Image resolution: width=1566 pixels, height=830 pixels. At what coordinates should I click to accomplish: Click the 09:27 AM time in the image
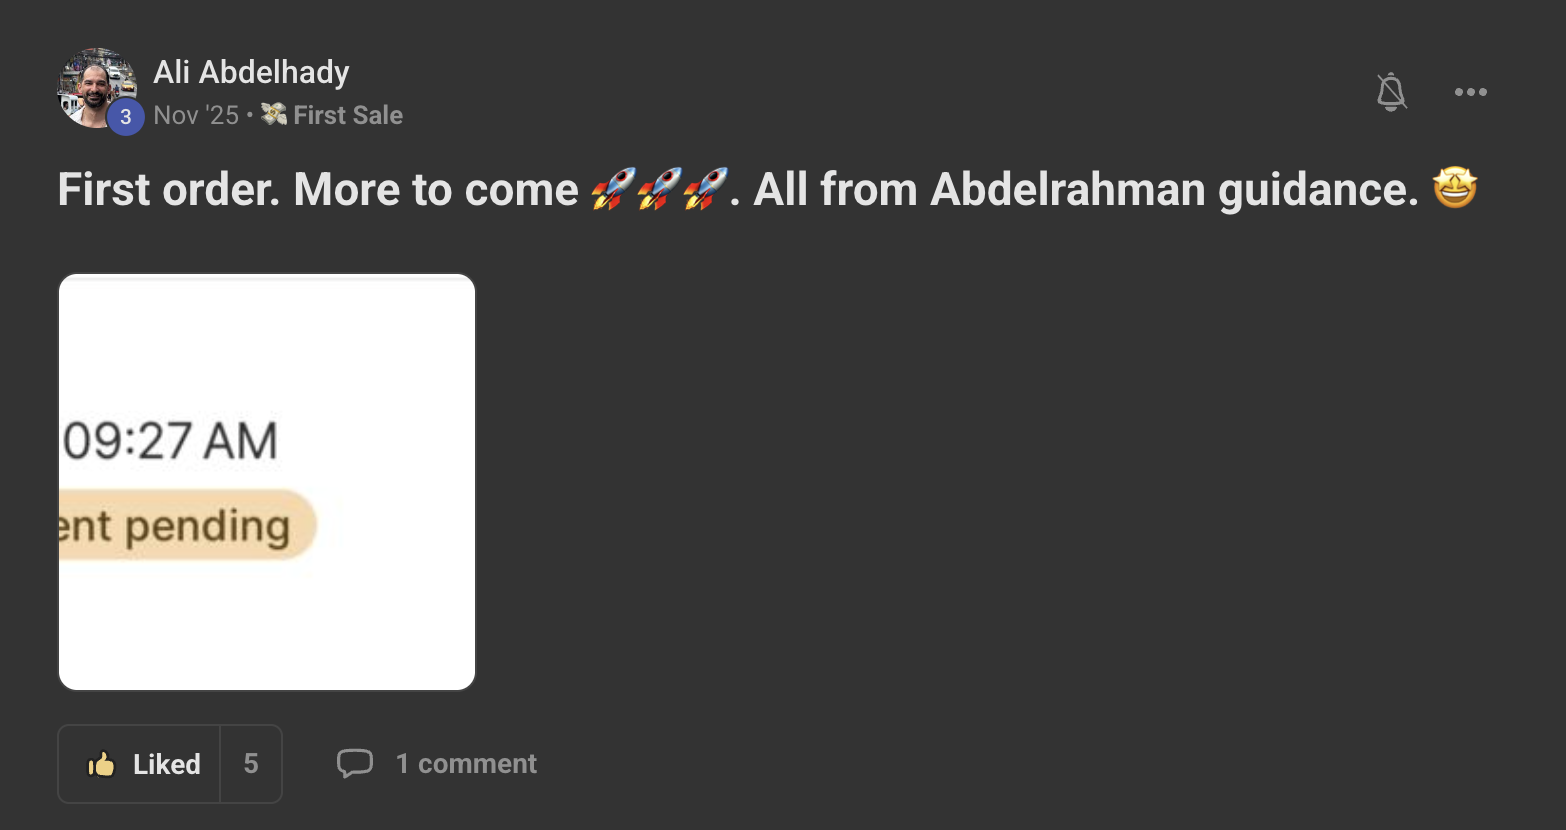tap(170, 441)
